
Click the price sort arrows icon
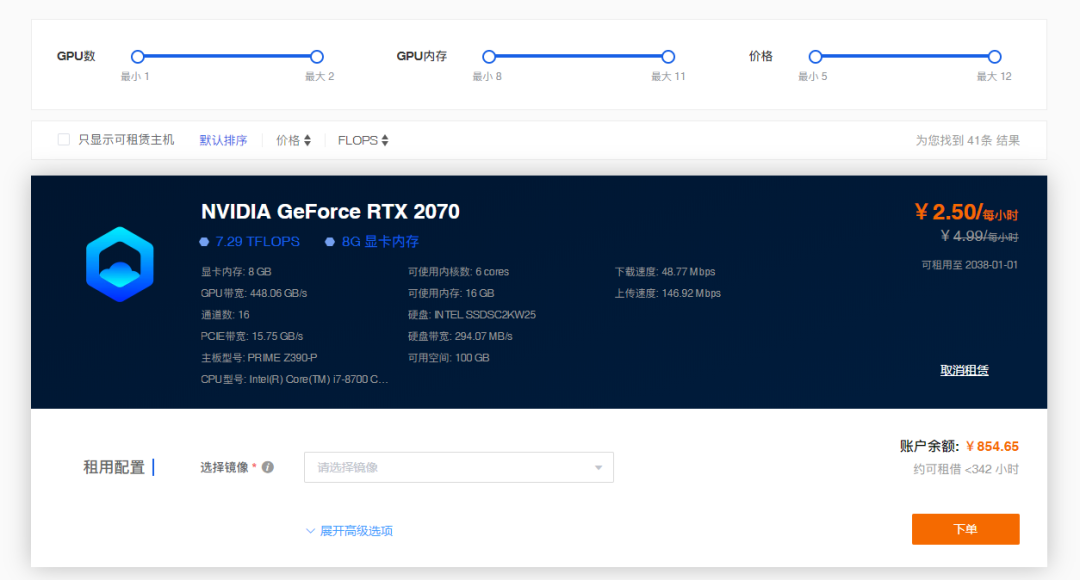(x=307, y=141)
